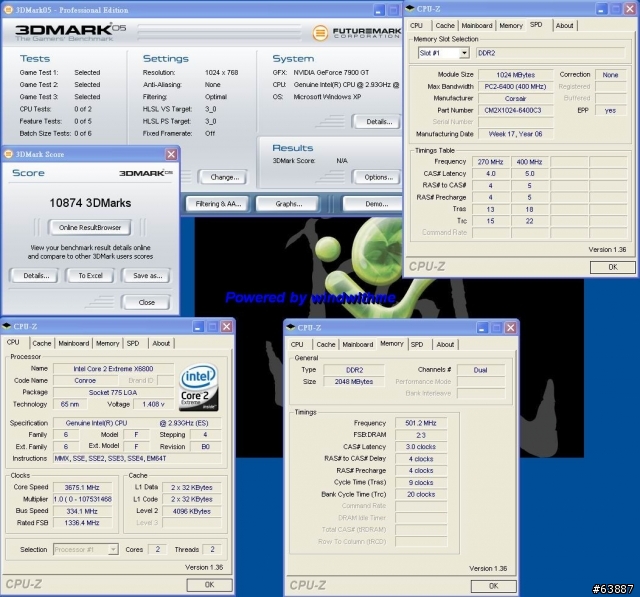Click To Excel button
Viewport: 640px width, 597px height.
[x=90, y=276]
